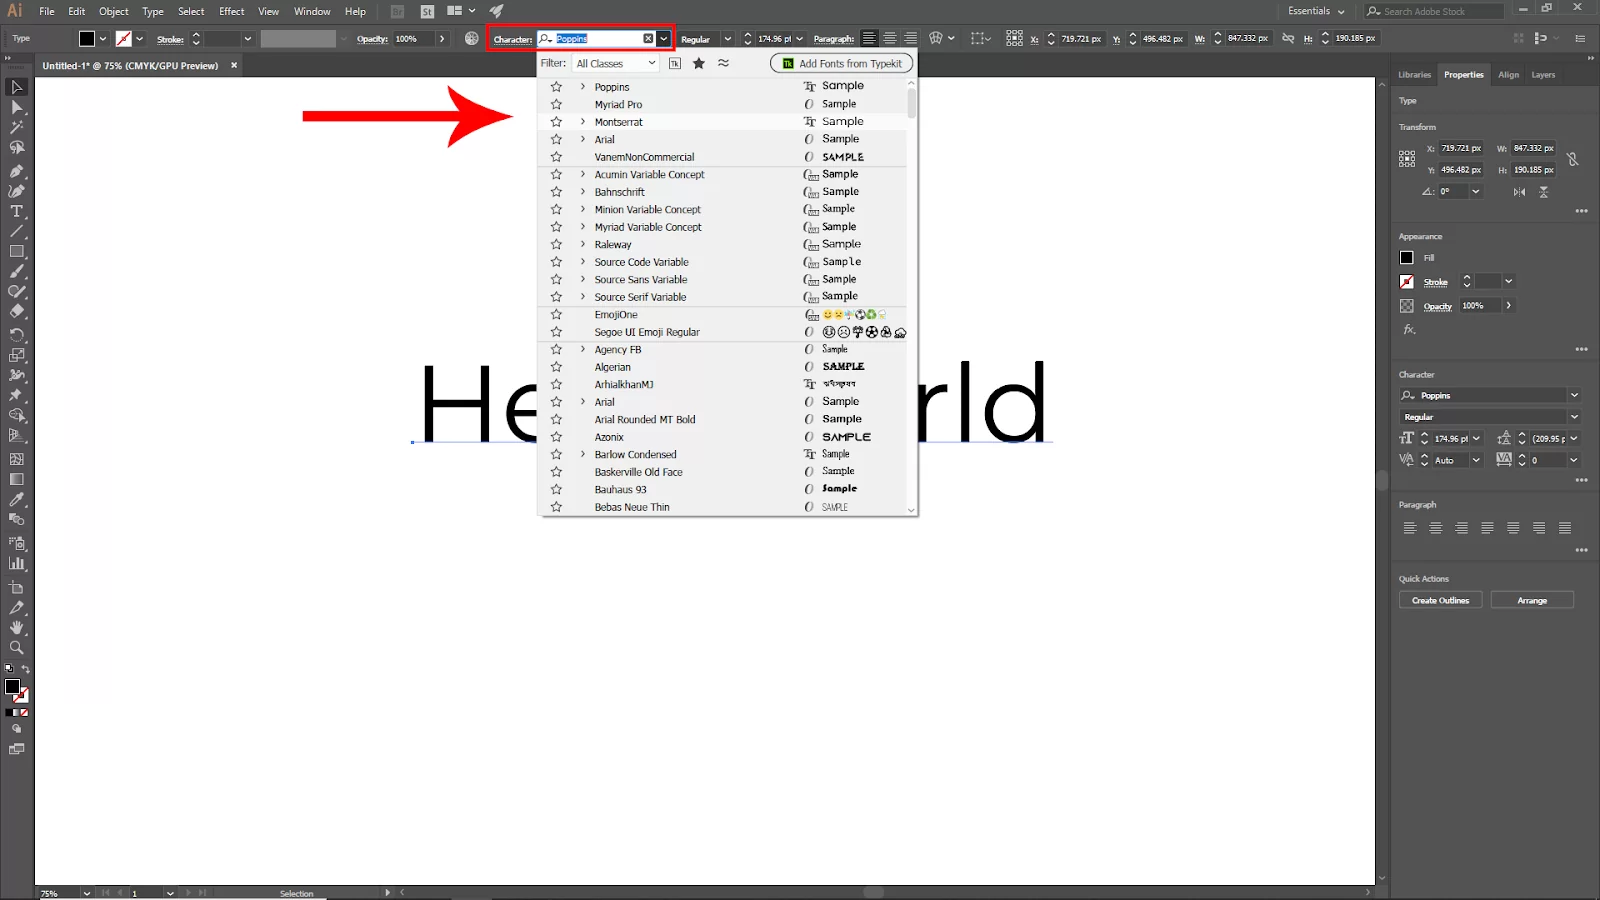Click the Appearance Stroke swatch
This screenshot has width=1600, height=900.
coord(1407,282)
